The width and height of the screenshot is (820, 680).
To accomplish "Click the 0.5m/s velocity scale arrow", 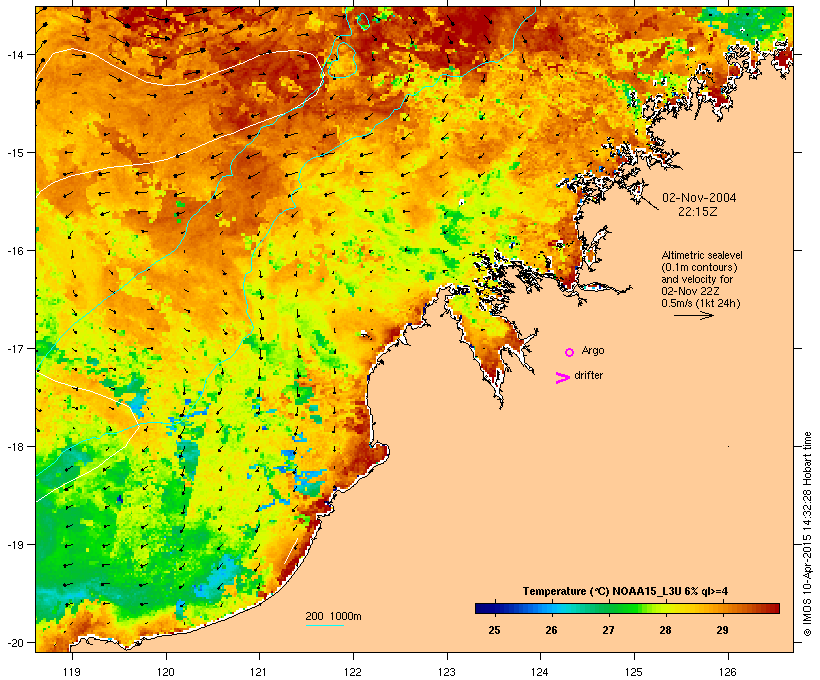I will [694, 315].
